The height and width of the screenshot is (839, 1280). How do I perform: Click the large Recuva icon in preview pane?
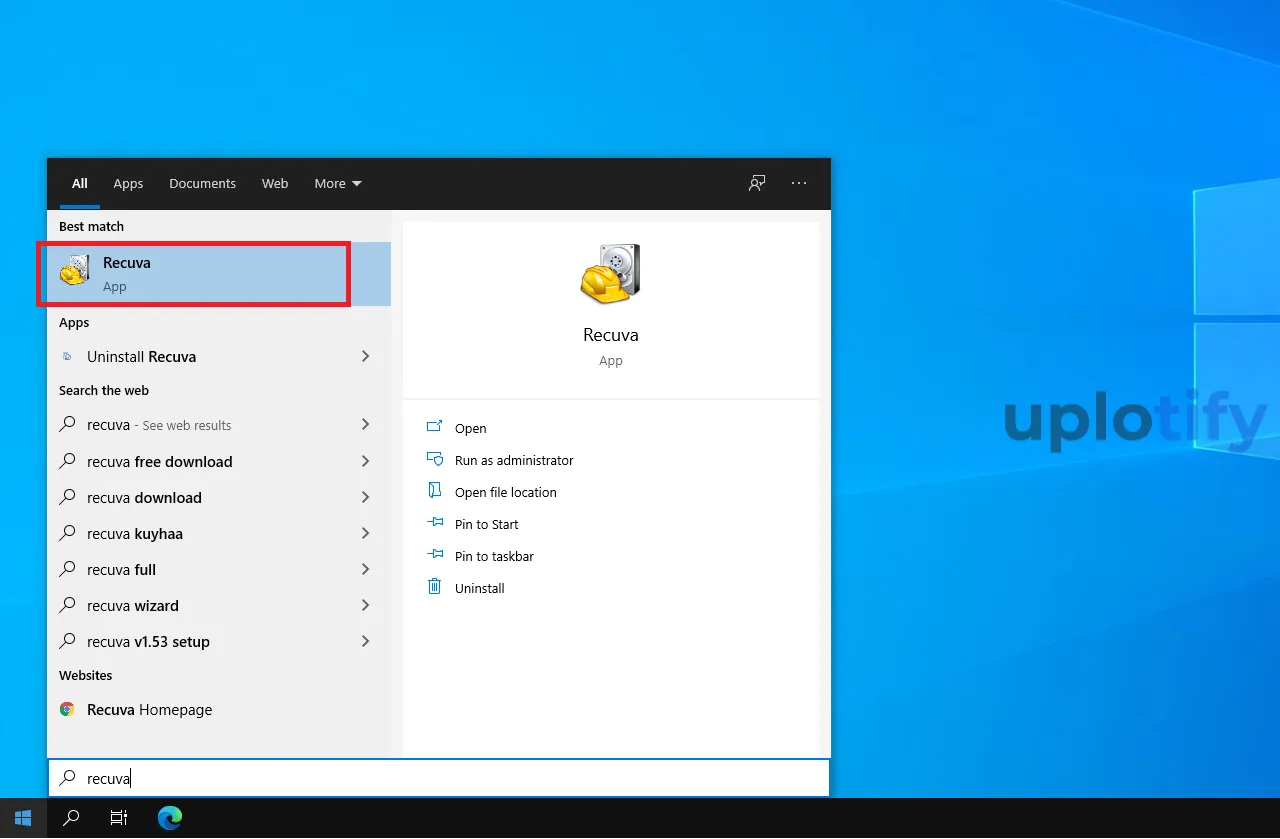coord(610,274)
